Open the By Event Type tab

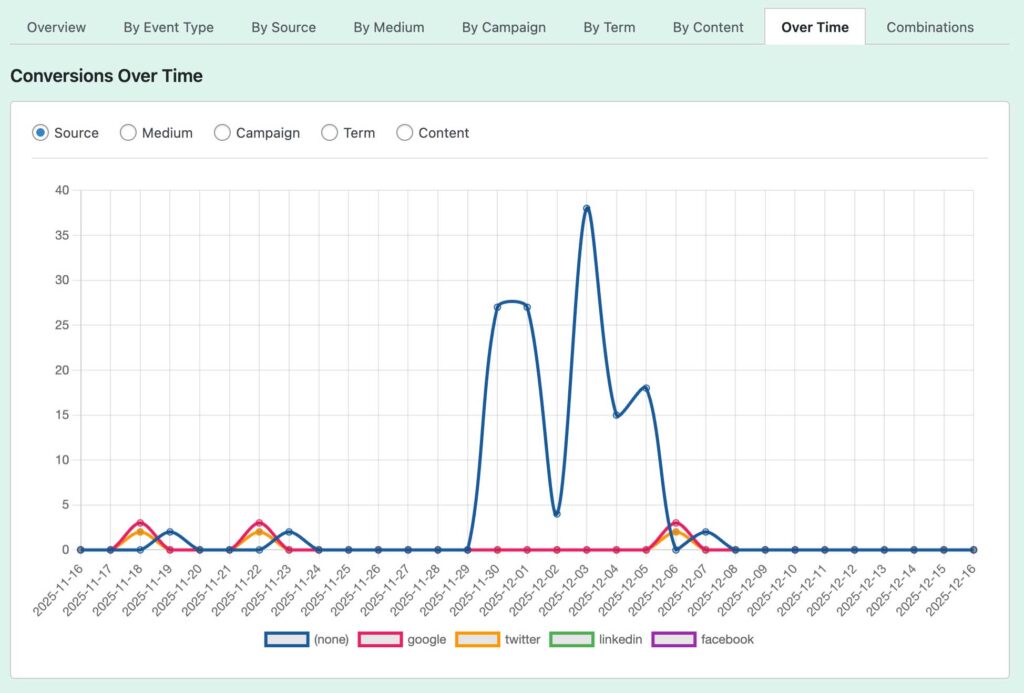(168, 27)
